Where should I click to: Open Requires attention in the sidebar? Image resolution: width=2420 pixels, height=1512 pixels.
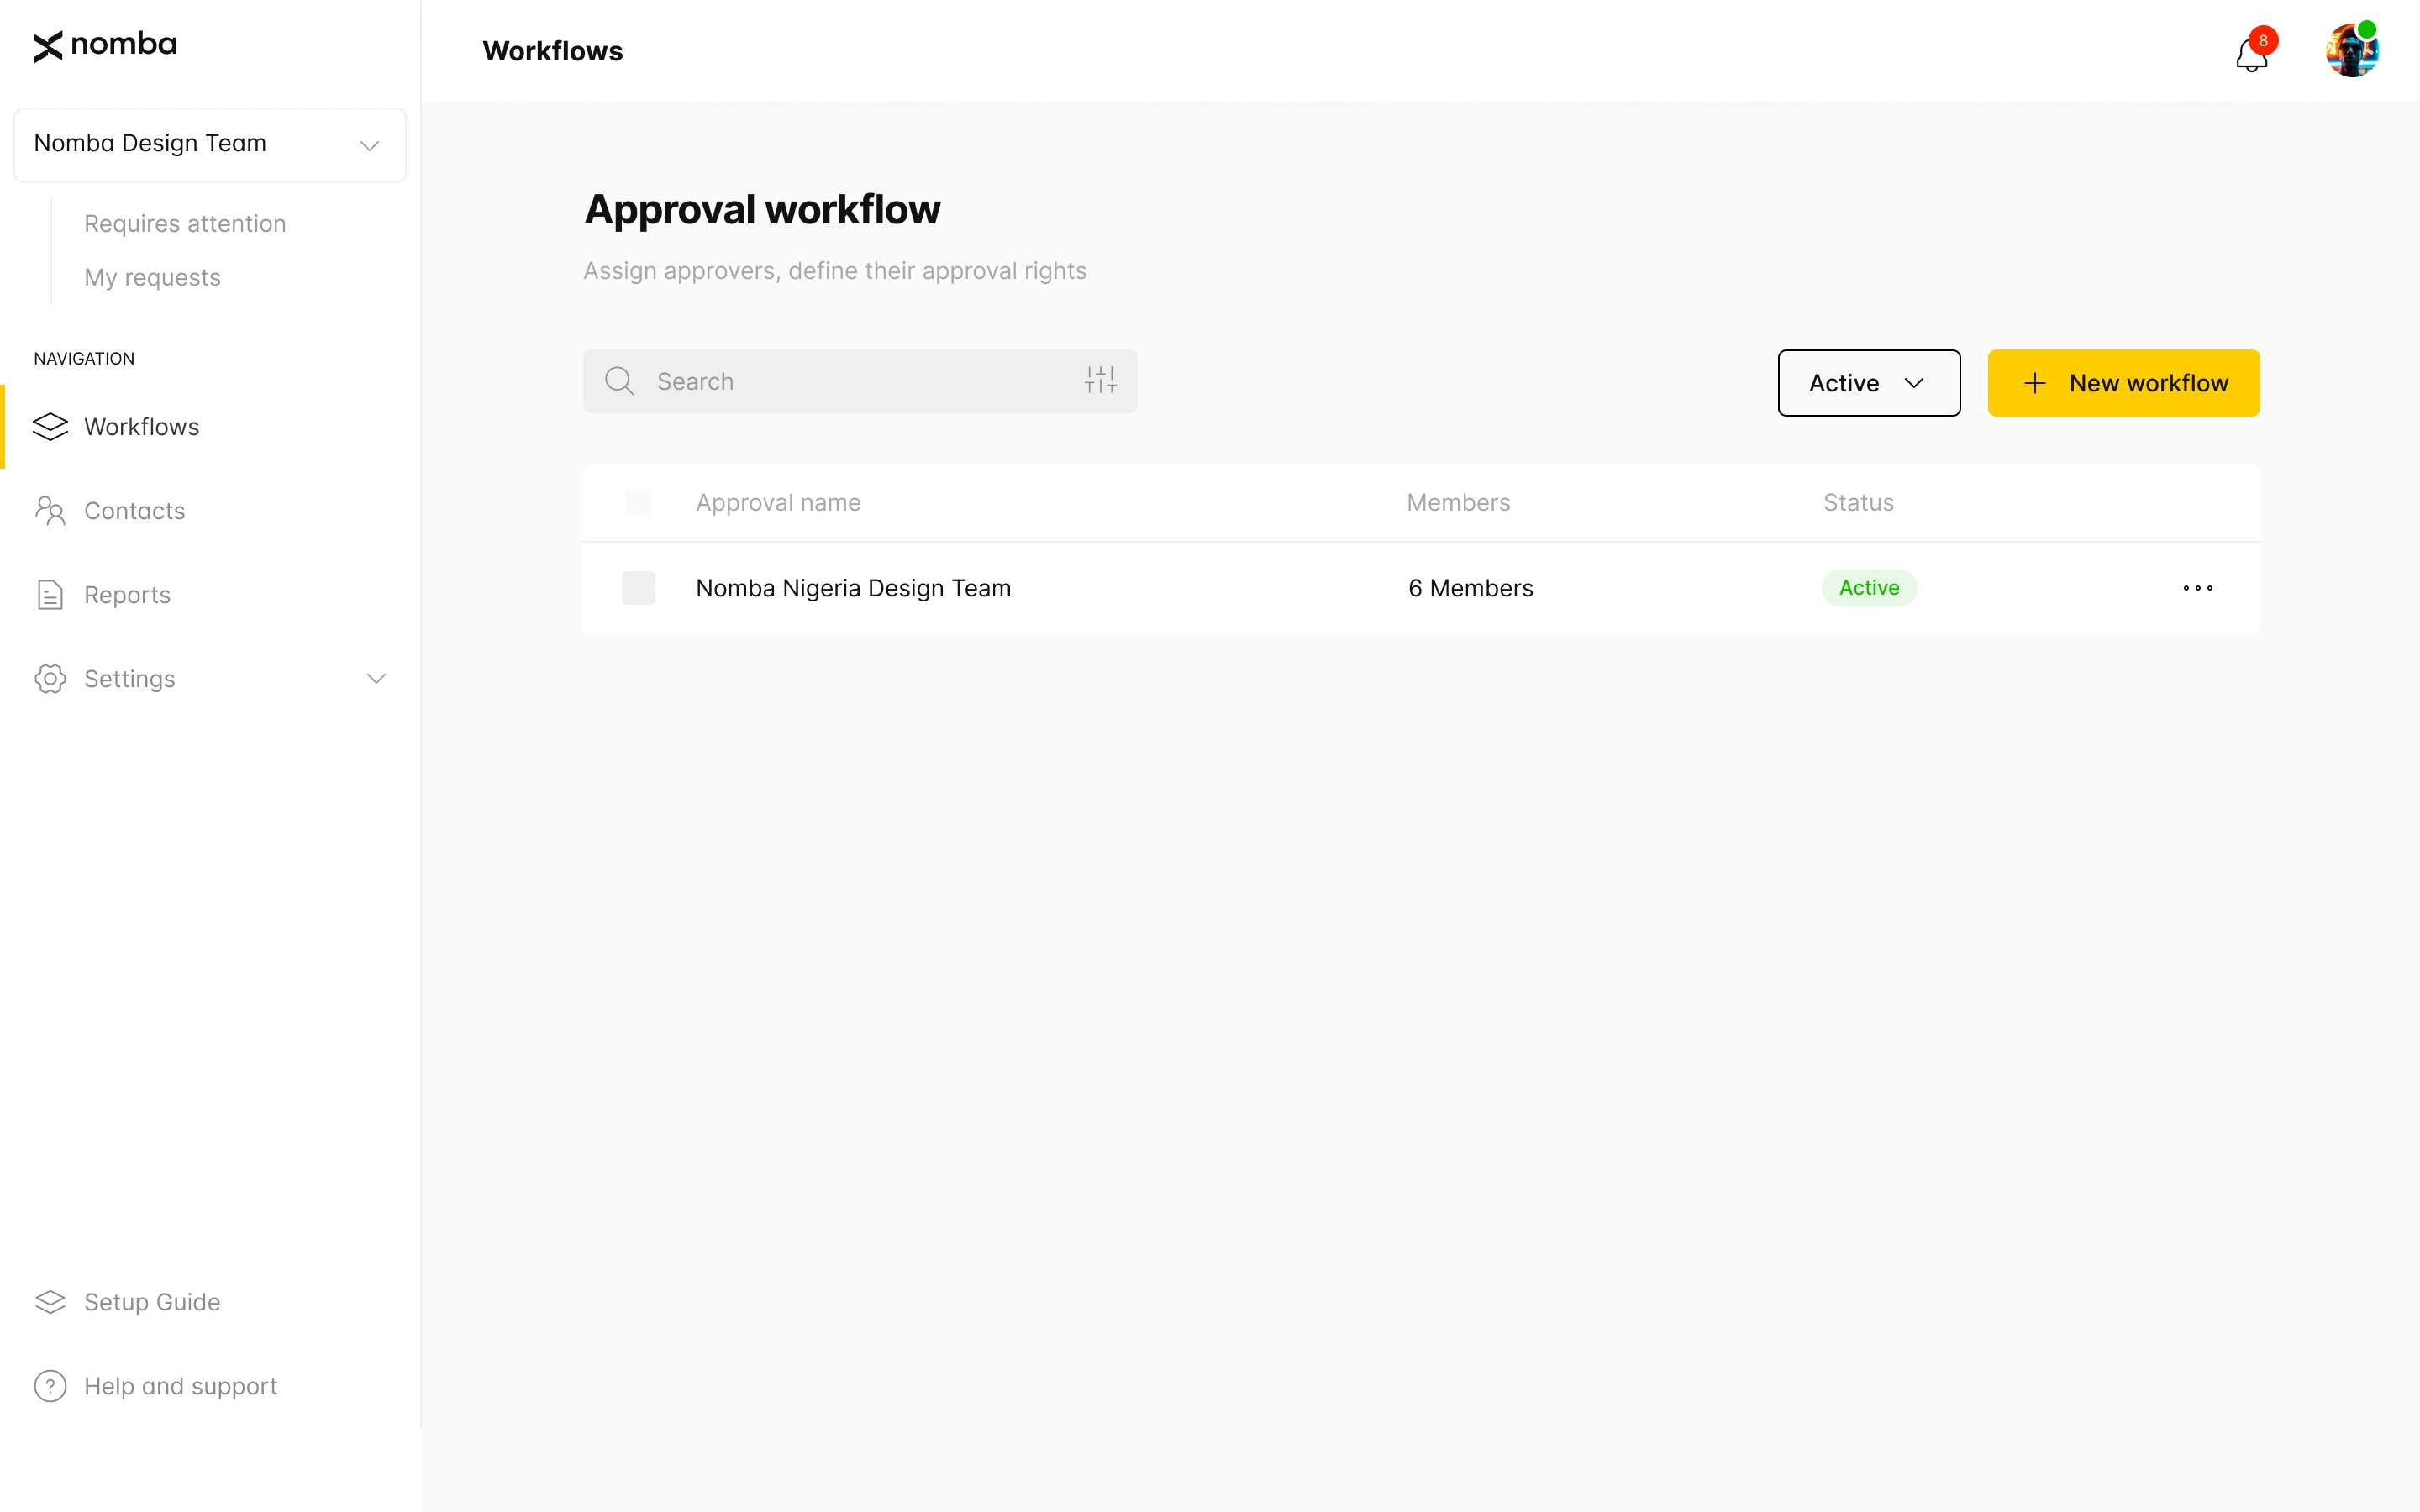[x=185, y=223]
